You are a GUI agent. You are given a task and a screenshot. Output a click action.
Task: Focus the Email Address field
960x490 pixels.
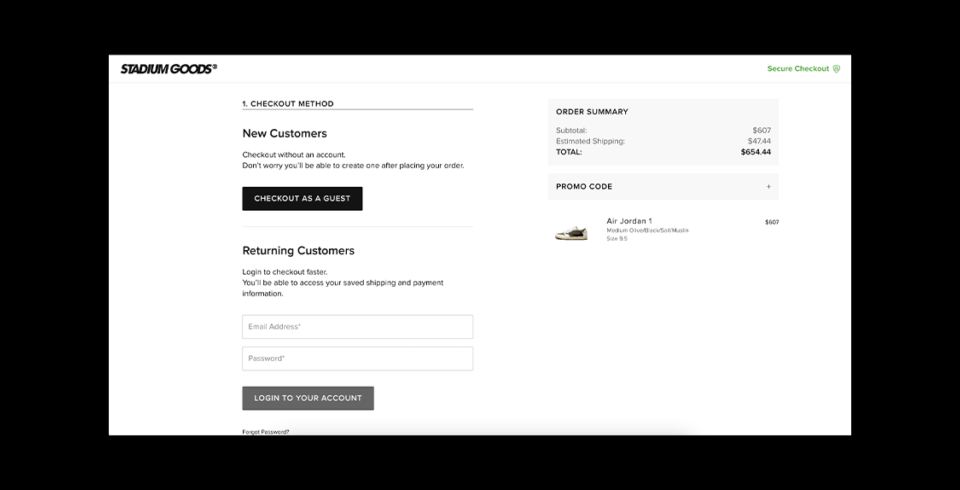[x=358, y=326]
